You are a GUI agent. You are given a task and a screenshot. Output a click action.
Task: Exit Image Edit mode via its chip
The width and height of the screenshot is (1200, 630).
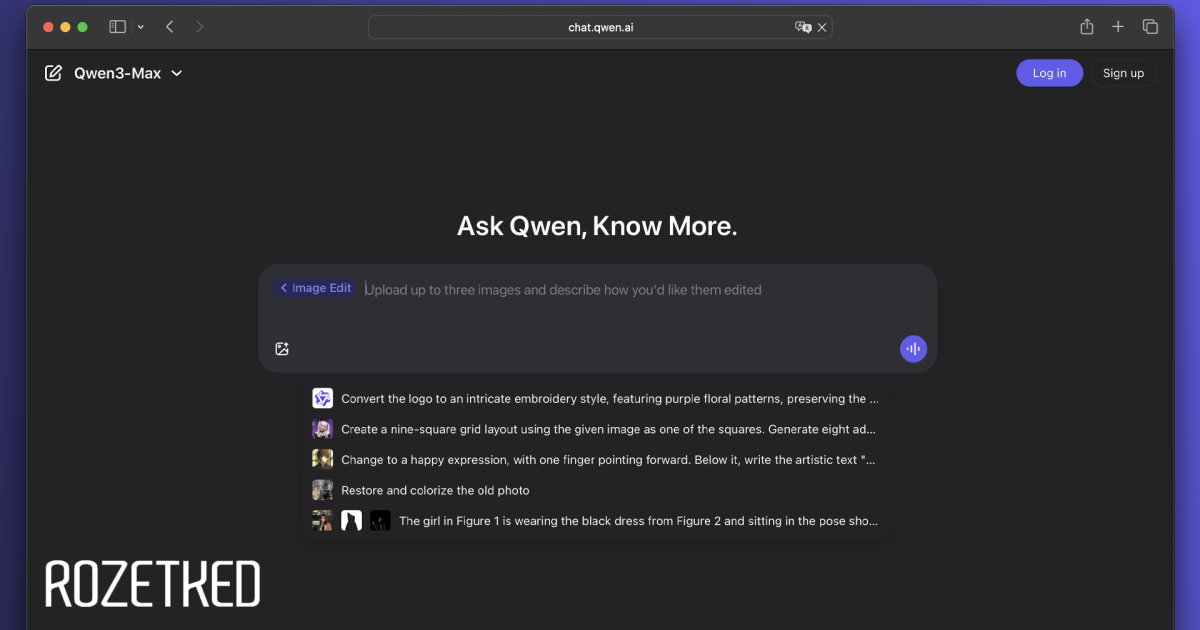coord(315,288)
